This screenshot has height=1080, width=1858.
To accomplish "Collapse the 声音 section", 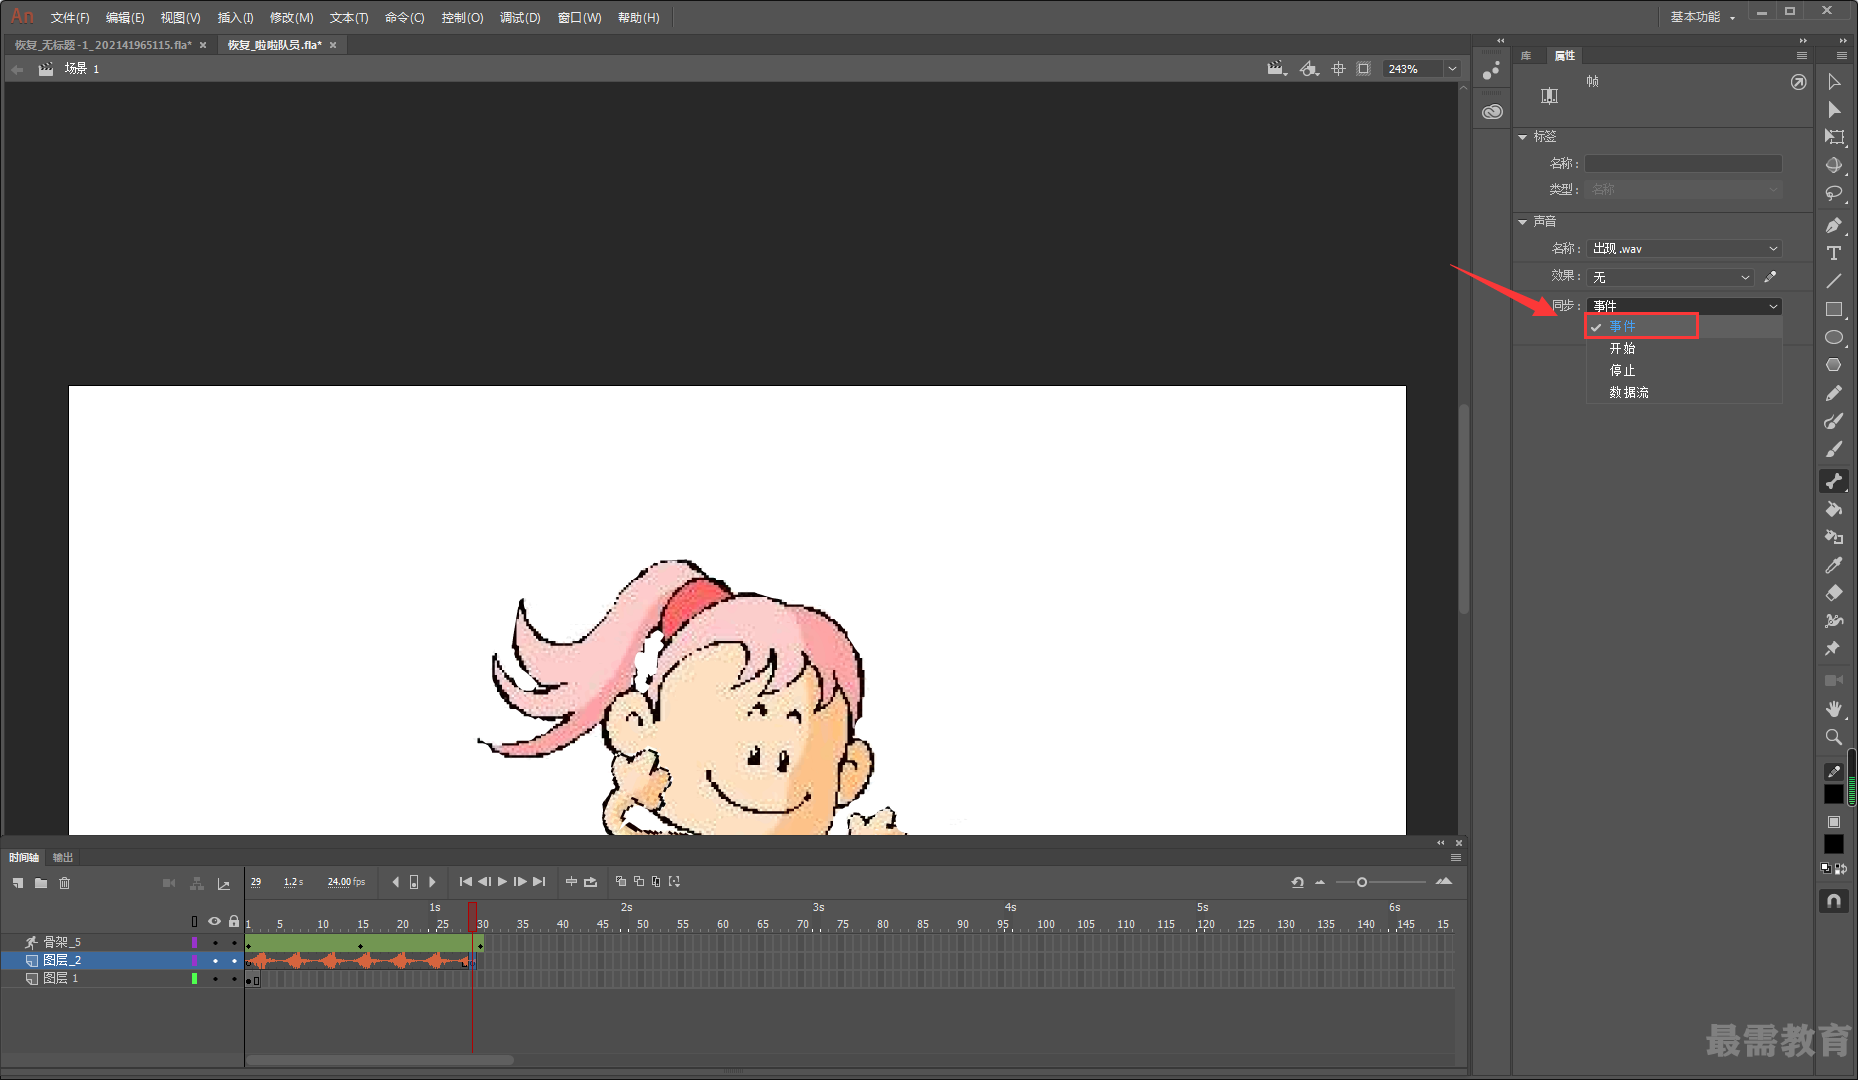I will tap(1522, 222).
